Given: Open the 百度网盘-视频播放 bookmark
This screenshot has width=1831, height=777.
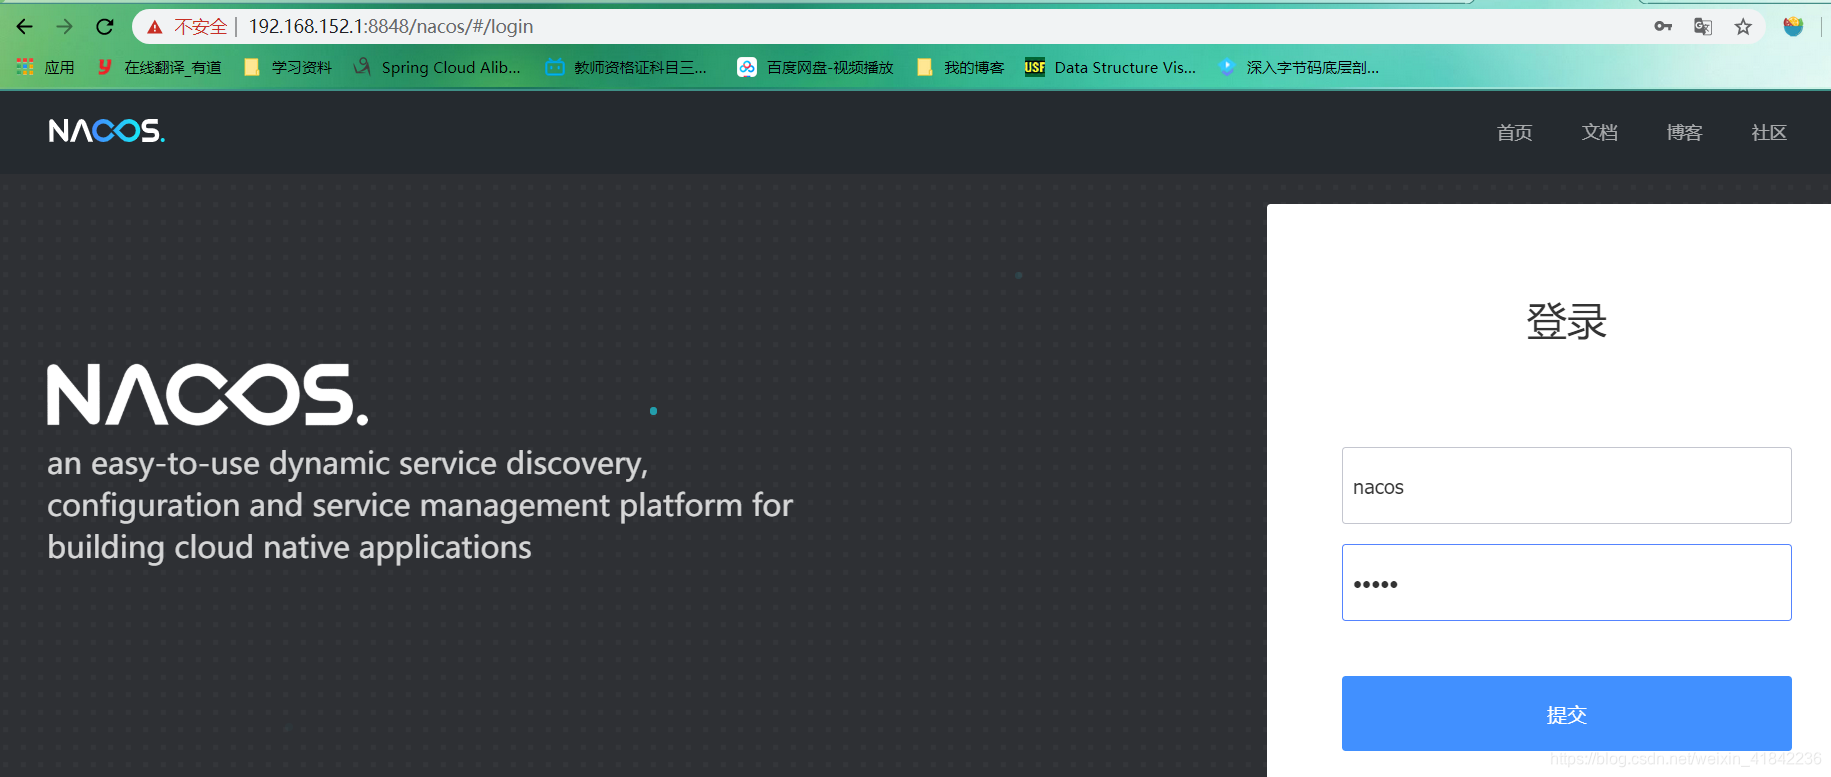Looking at the screenshot, I should pyautogui.click(x=816, y=67).
